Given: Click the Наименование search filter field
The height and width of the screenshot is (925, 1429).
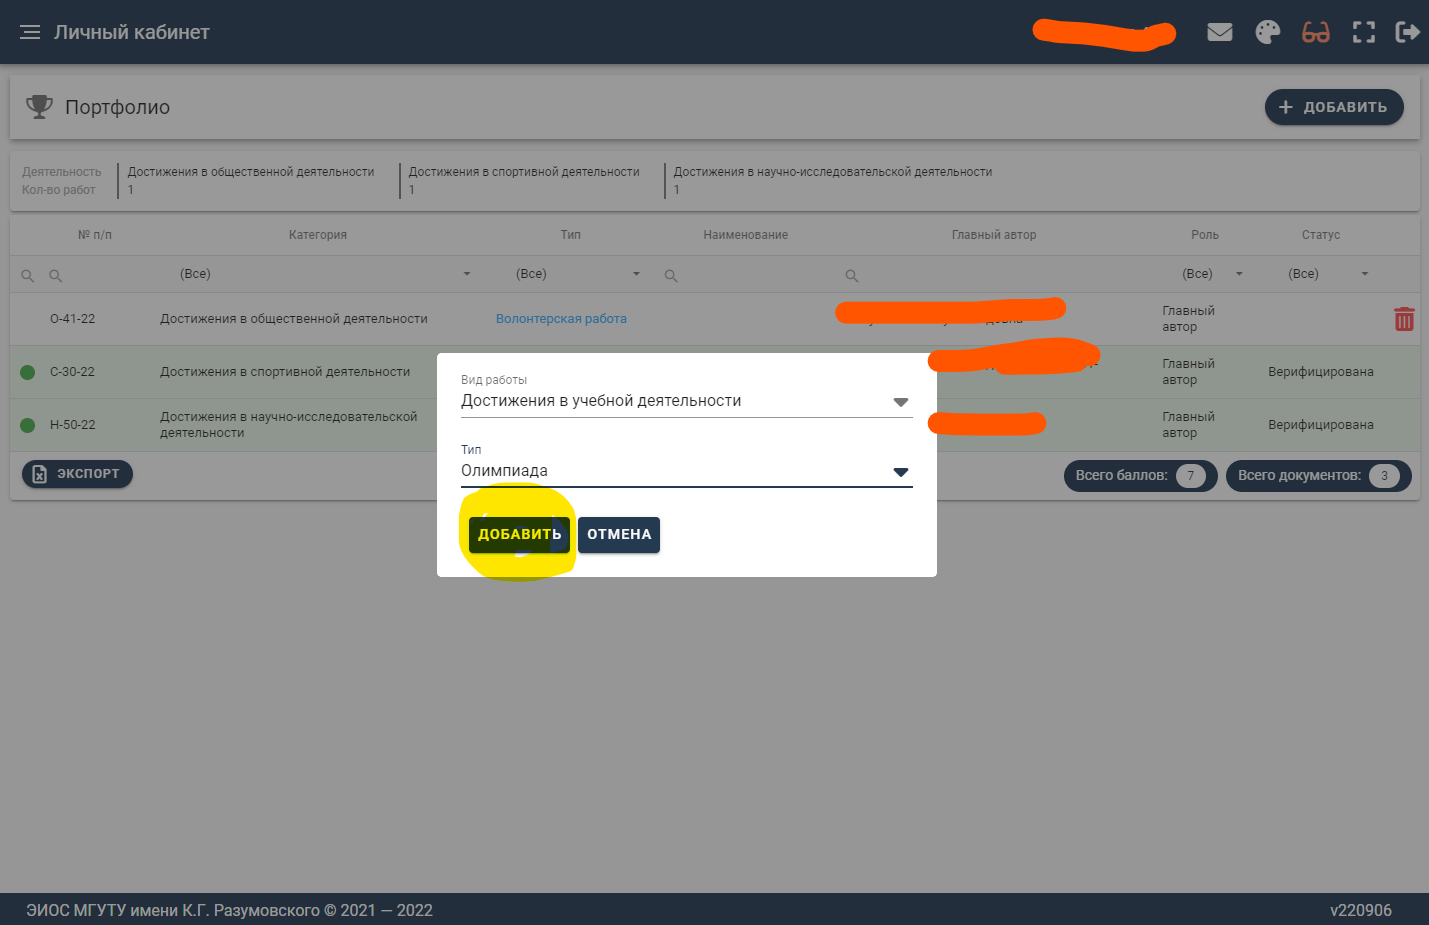Looking at the screenshot, I should click(750, 275).
